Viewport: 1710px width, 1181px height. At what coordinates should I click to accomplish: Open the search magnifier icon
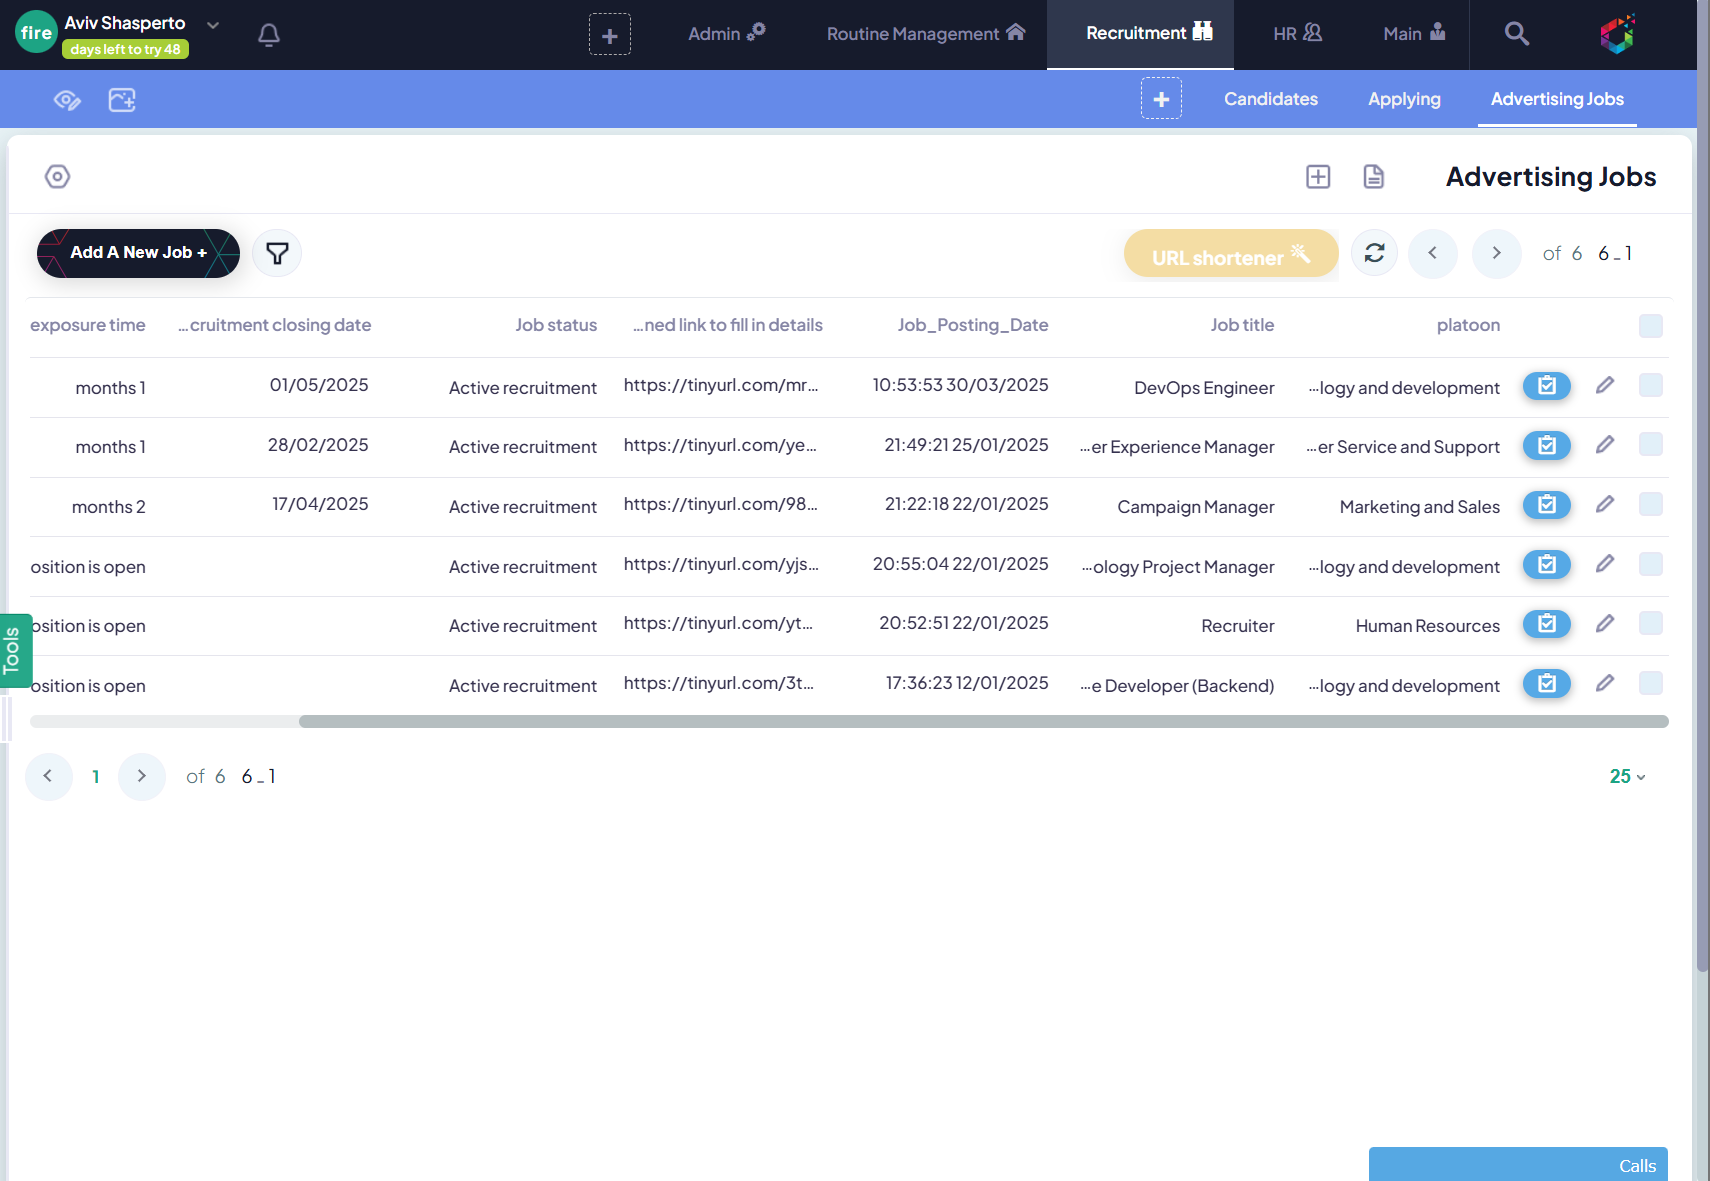pos(1516,34)
